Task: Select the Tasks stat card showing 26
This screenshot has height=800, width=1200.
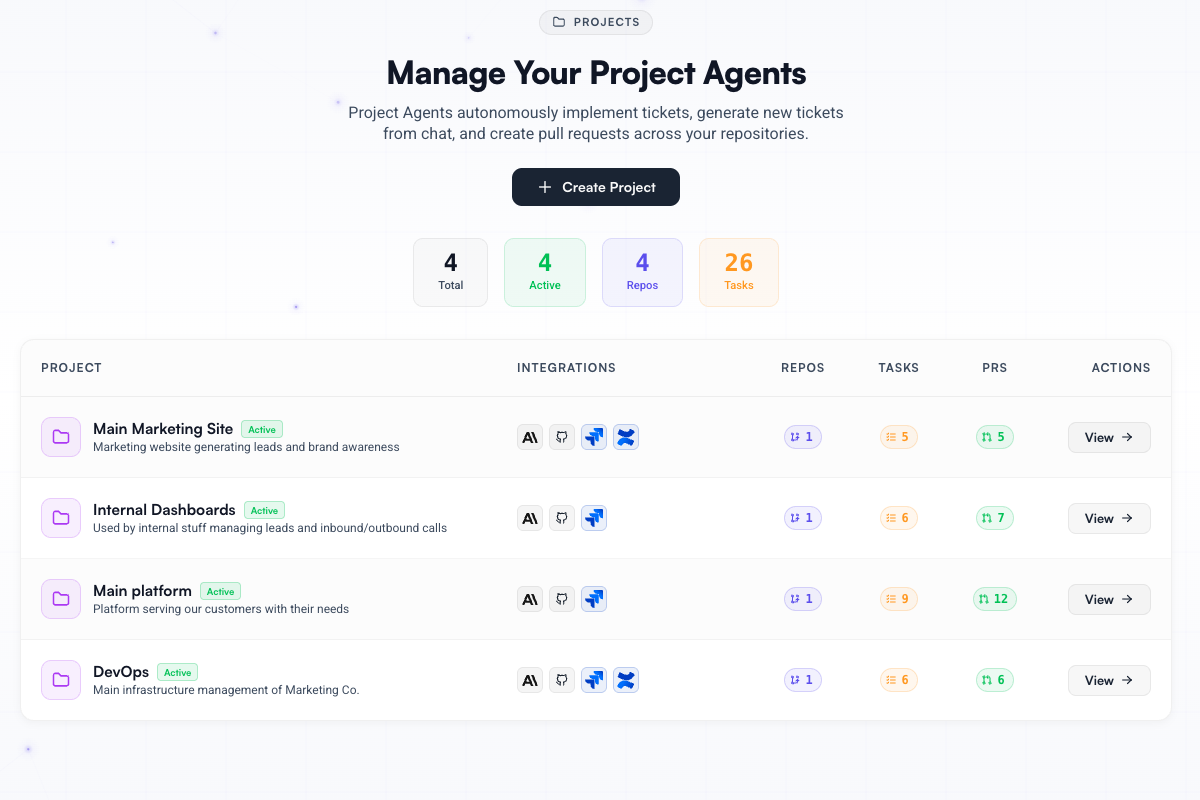Action: pyautogui.click(x=738, y=272)
